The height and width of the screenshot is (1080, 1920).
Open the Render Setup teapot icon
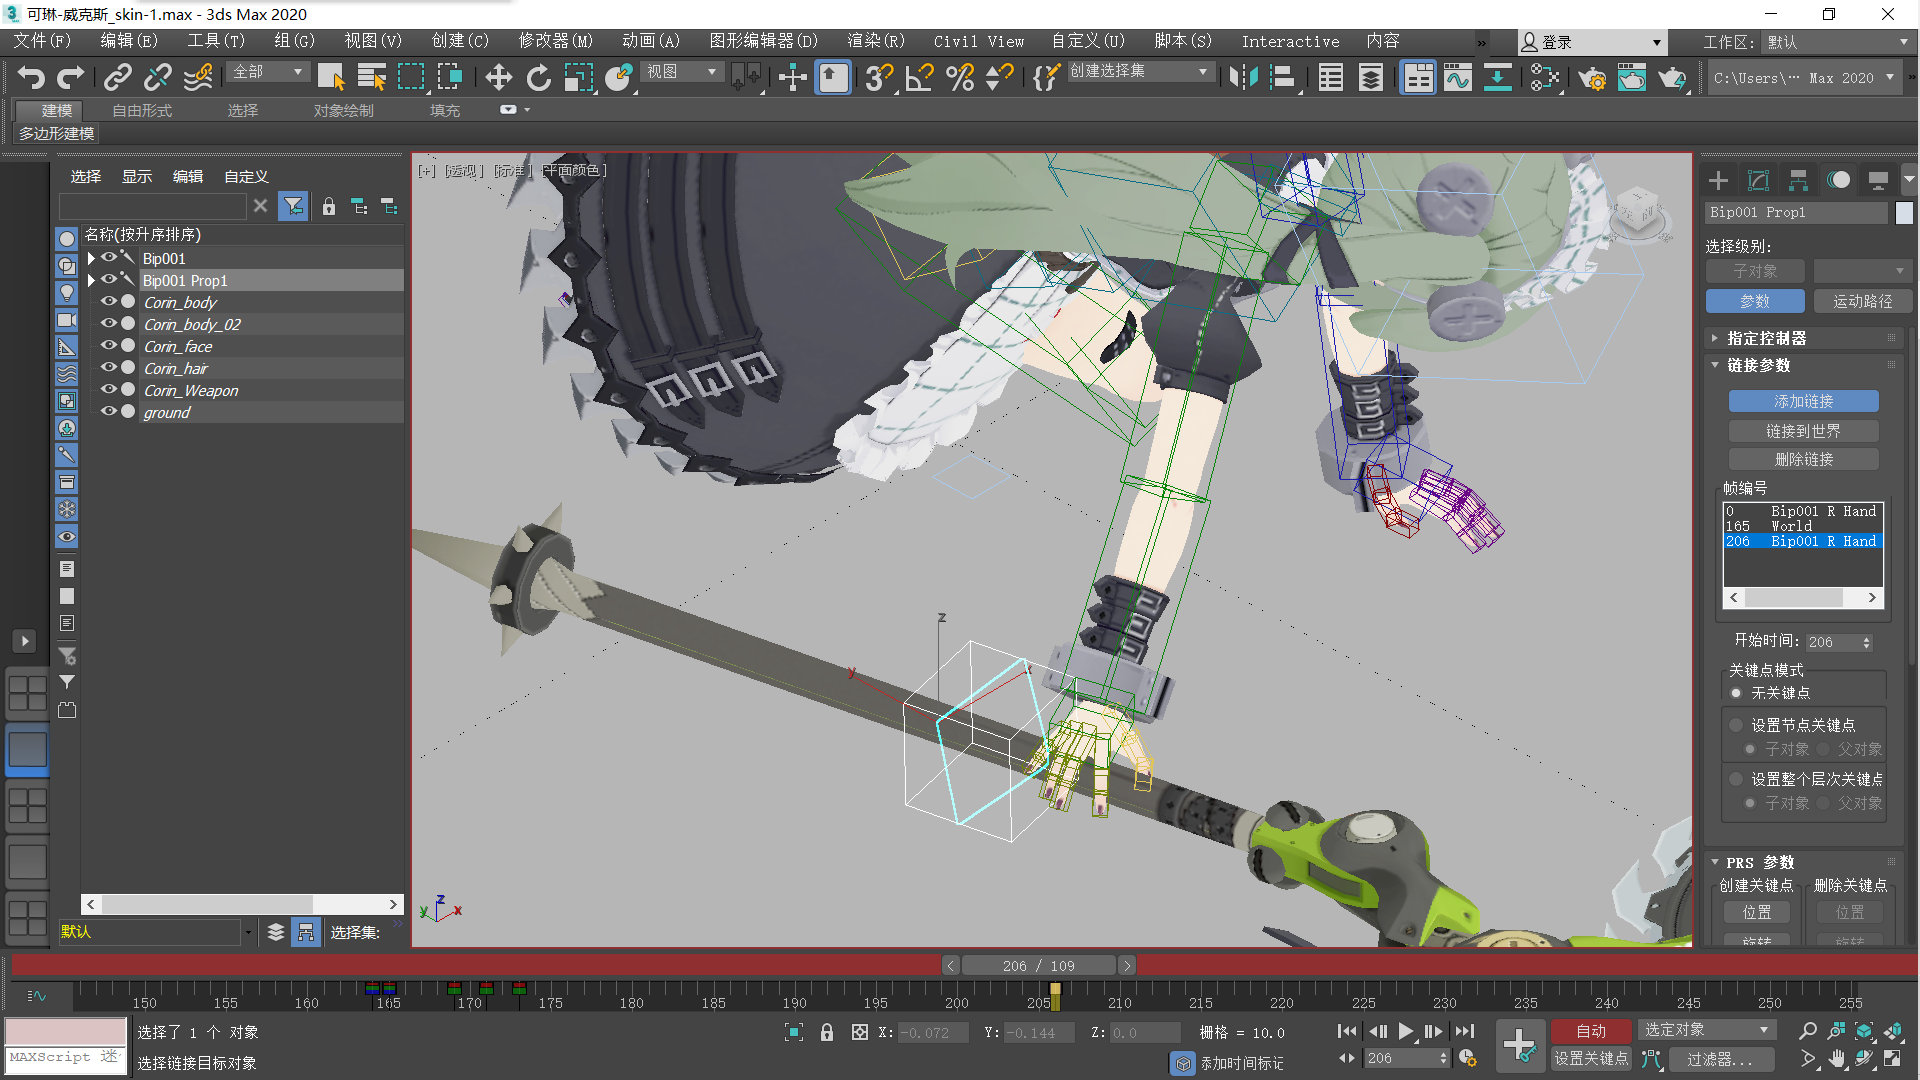coord(1591,77)
